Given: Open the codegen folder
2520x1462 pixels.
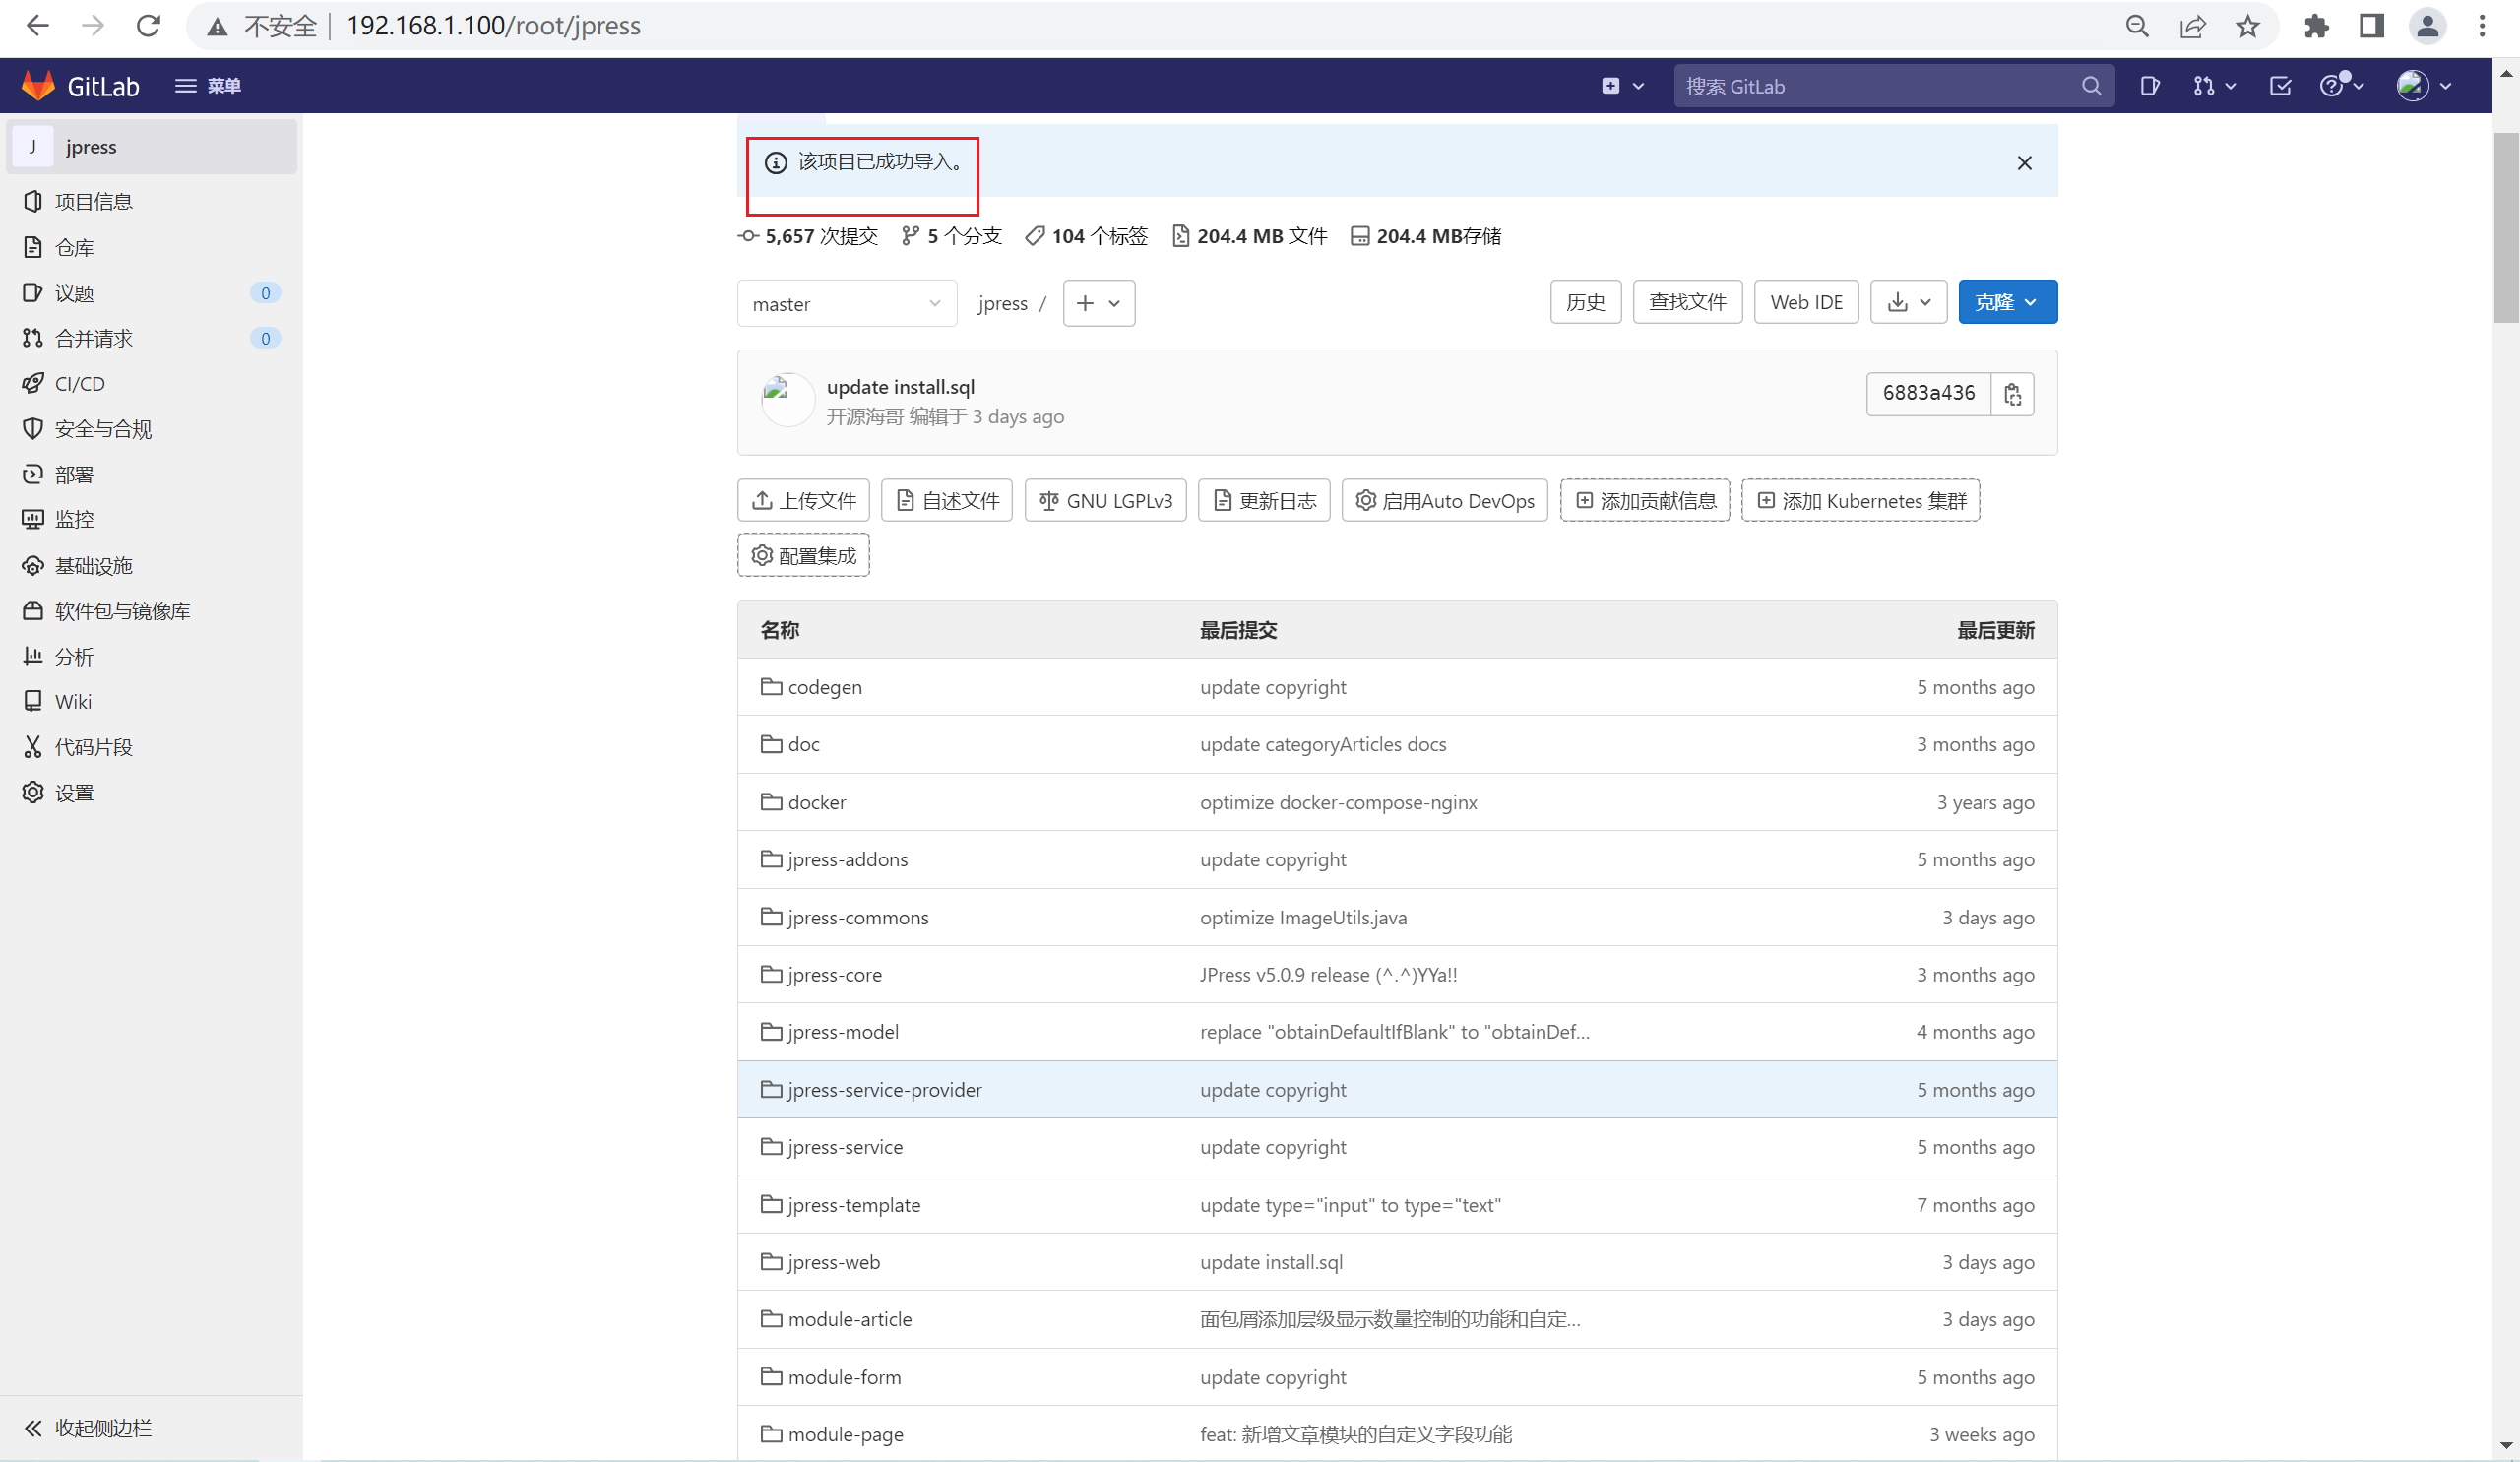Looking at the screenshot, I should tap(824, 687).
